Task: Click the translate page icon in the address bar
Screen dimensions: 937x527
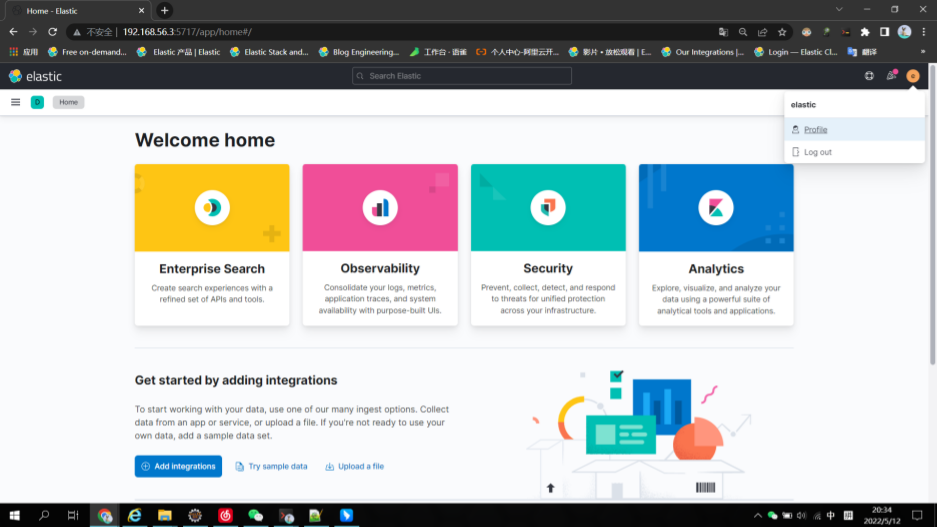Action: pyautogui.click(x=723, y=32)
